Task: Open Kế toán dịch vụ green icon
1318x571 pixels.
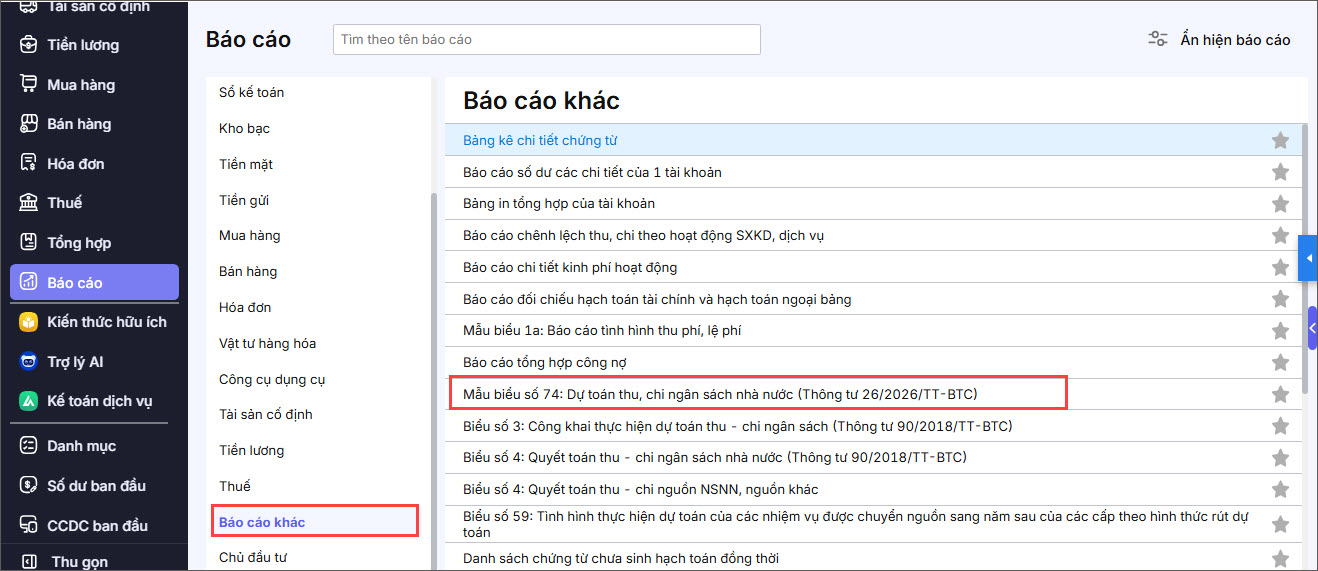Action: point(29,401)
